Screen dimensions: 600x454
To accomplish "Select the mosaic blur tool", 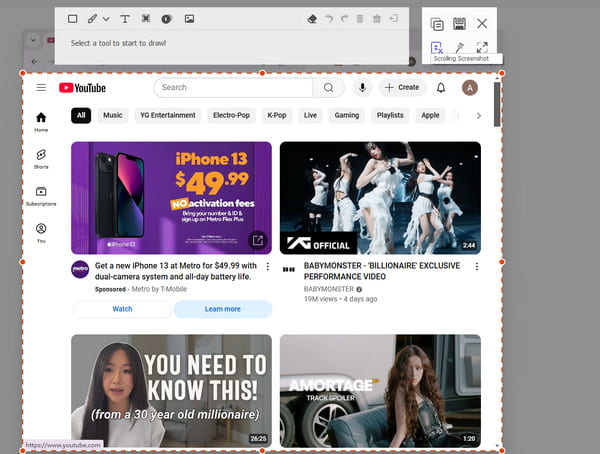I will pos(146,18).
